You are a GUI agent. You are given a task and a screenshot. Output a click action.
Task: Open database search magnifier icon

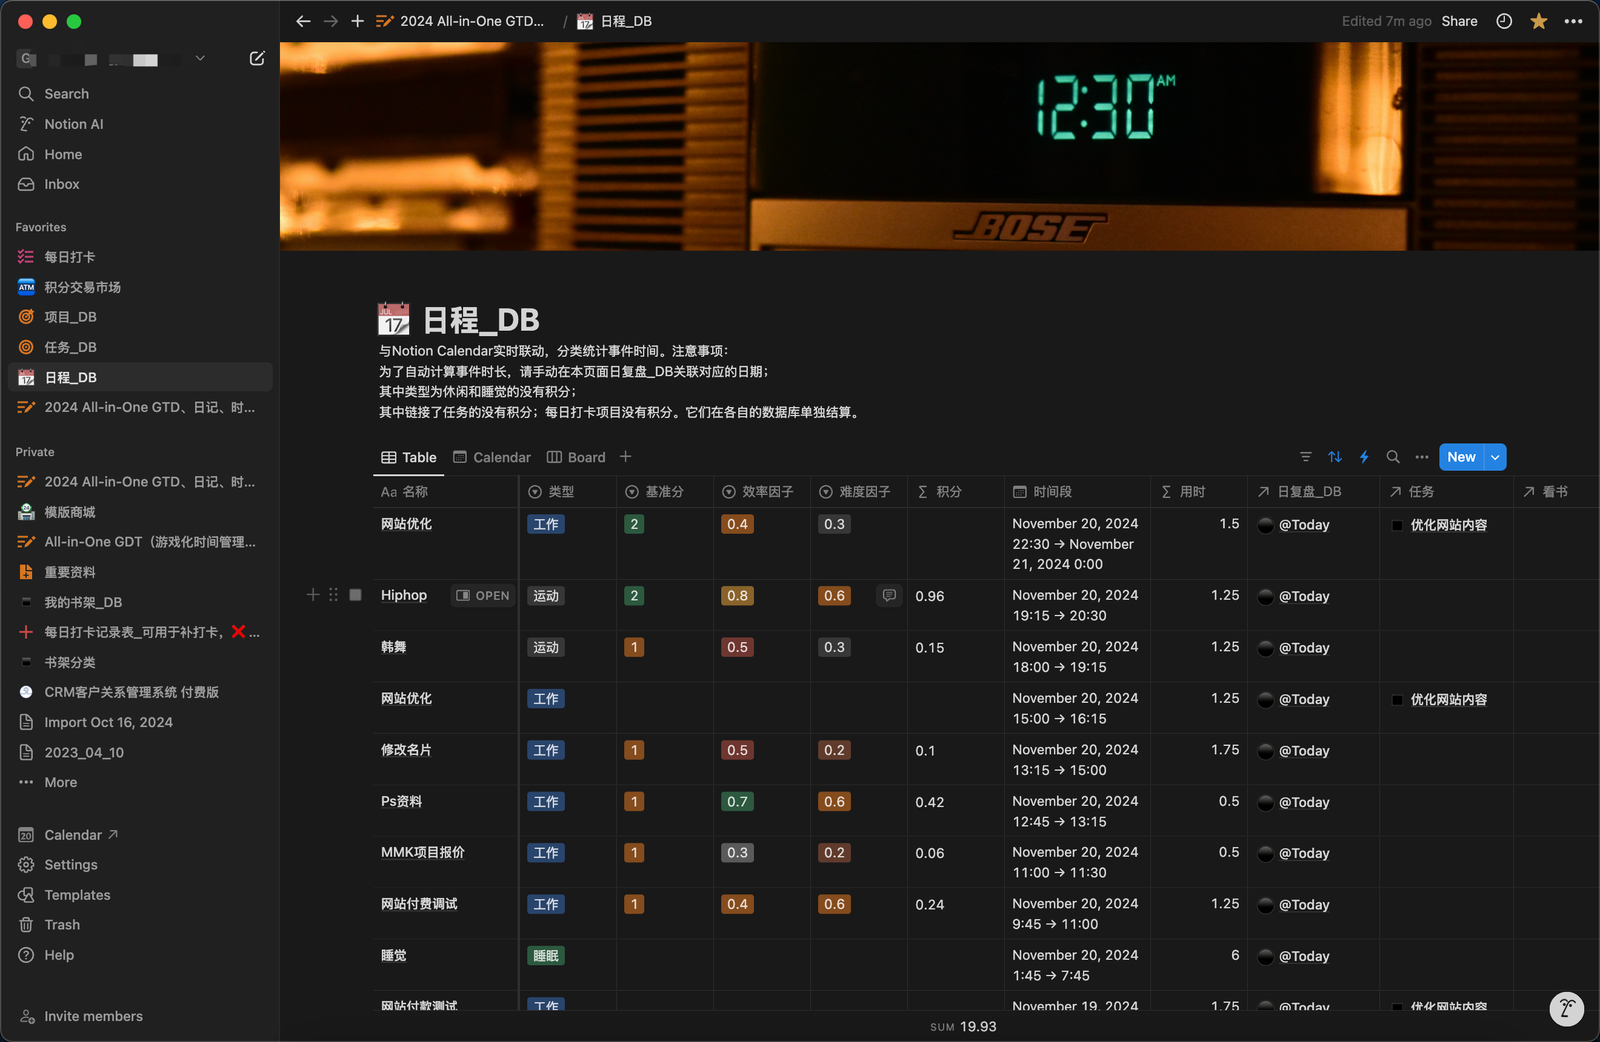1392,457
